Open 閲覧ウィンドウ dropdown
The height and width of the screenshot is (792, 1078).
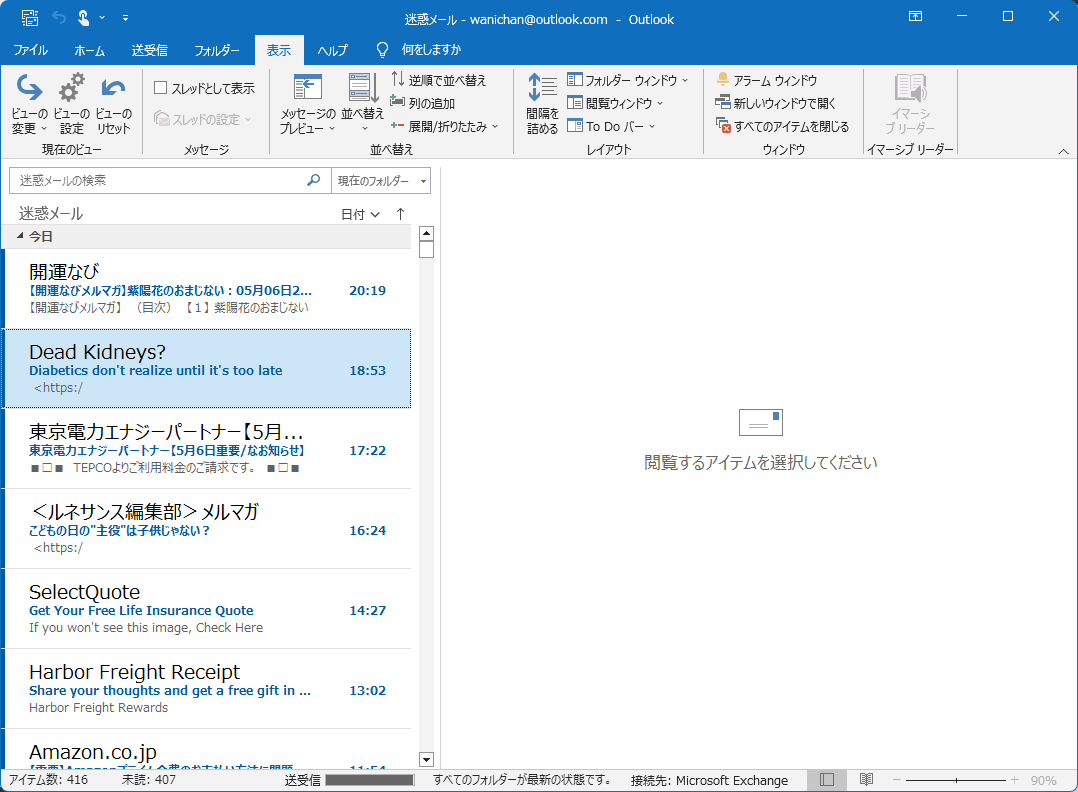[x=615, y=103]
